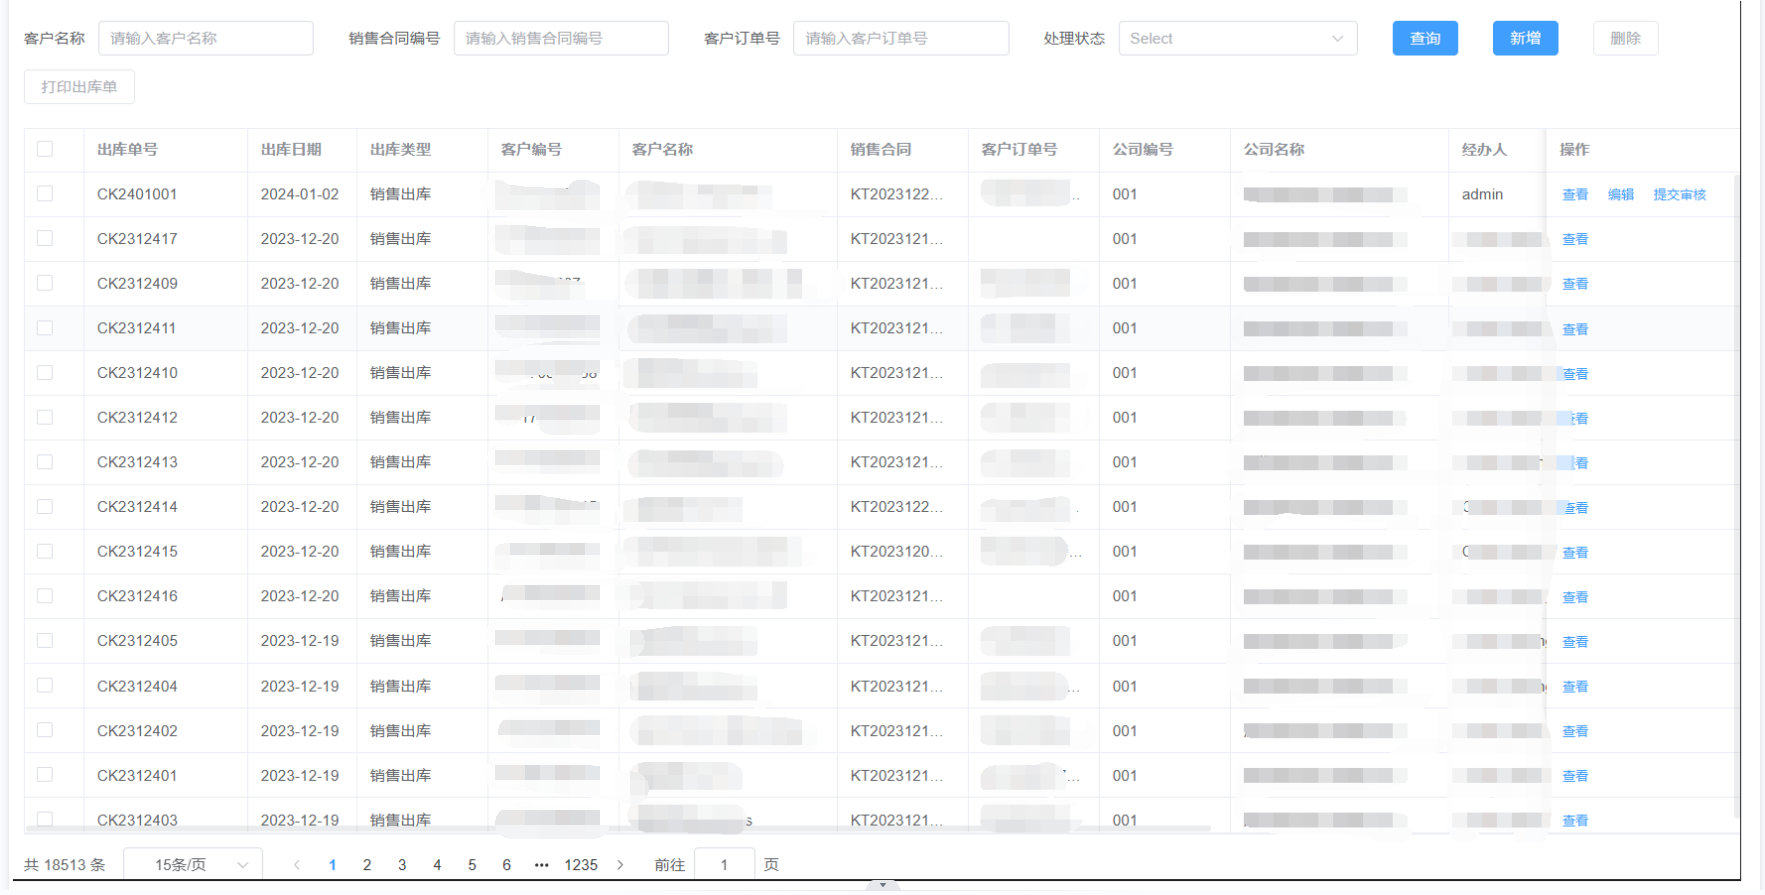The width and height of the screenshot is (1765, 895).
Task: Select checkbox for row CK2312410
Action: pyautogui.click(x=45, y=372)
